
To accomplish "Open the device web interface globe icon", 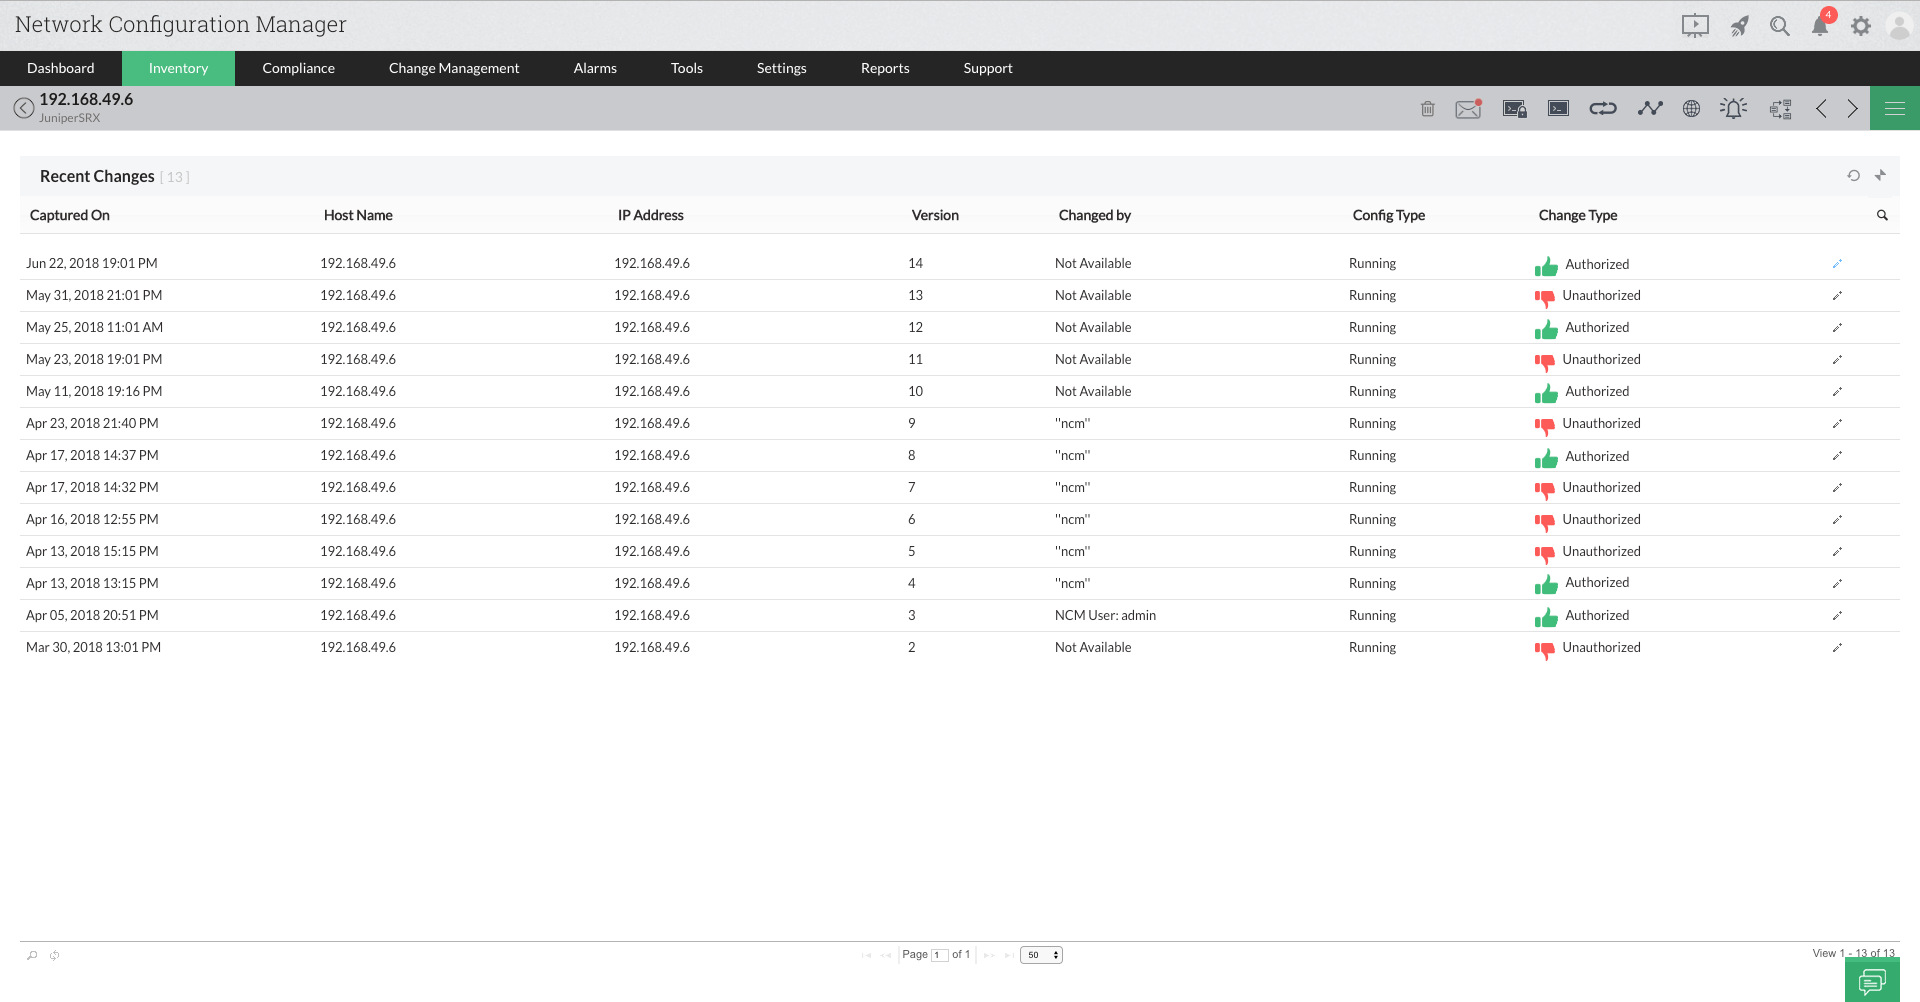I will (x=1691, y=108).
